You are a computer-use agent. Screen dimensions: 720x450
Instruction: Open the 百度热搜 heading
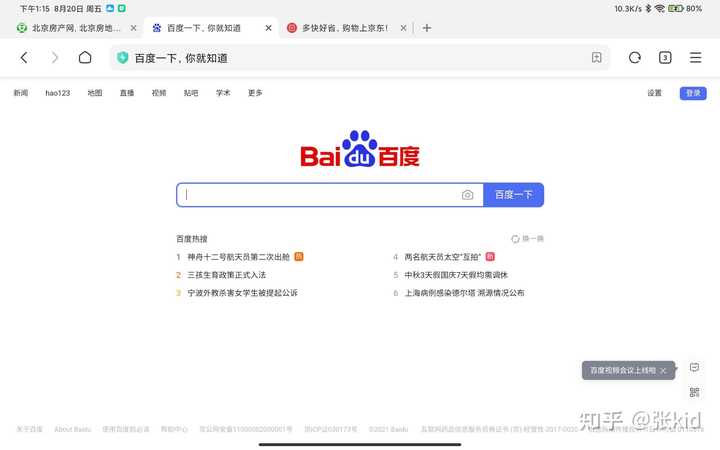coord(192,239)
